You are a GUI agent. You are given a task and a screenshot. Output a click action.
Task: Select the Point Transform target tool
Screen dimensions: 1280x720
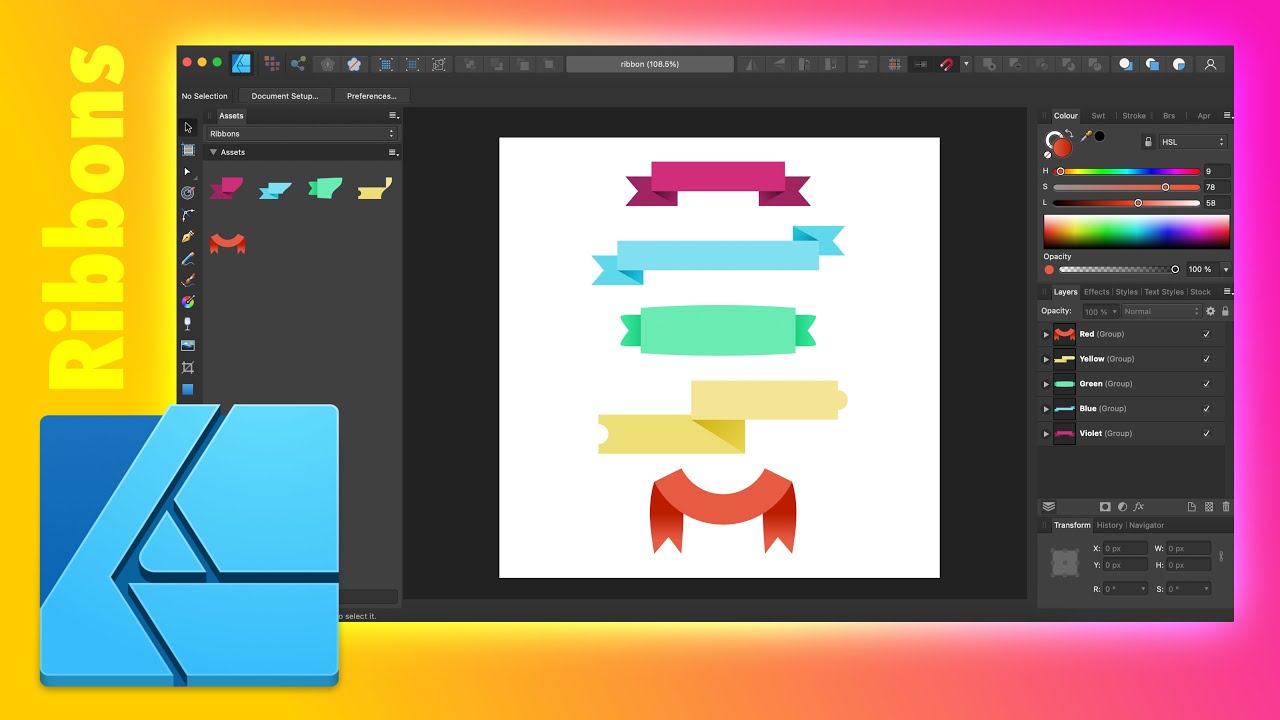[x=187, y=193]
